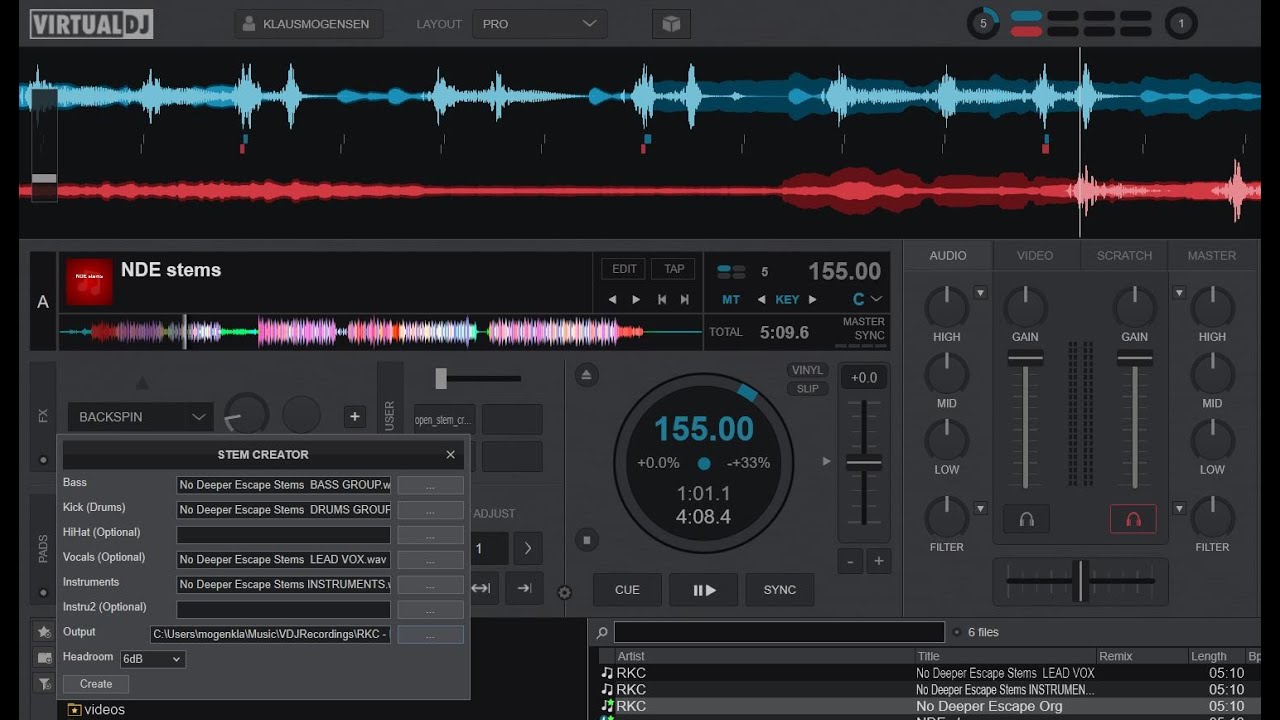Click the key up arrow right of KEY
This screenshot has width=1280, height=720.
coord(812,299)
